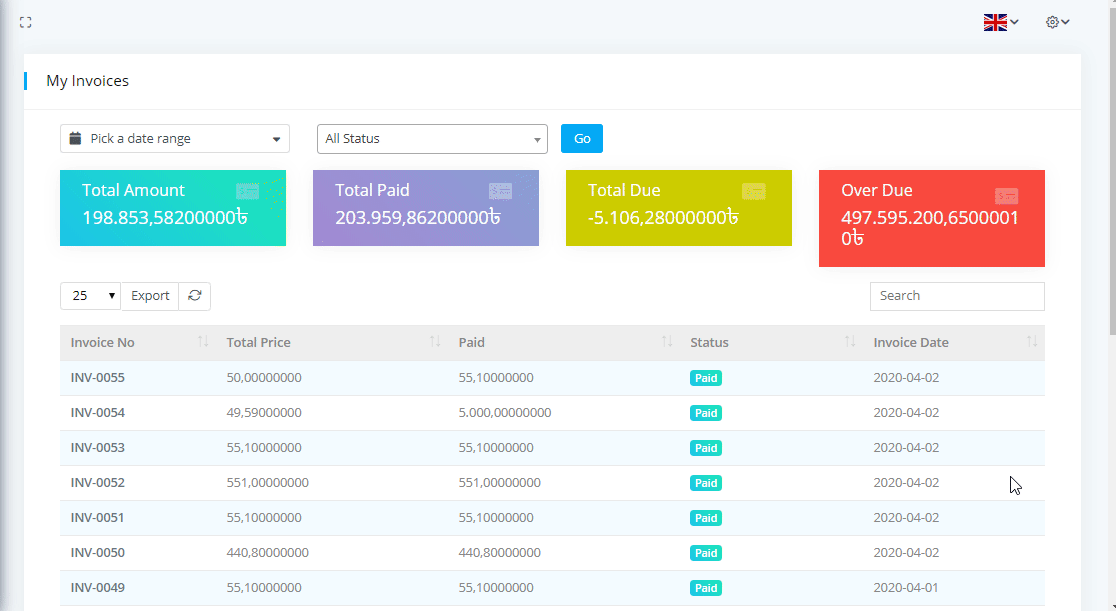Viewport: 1116px width, 611px height.
Task: Open invoice INV-0055
Action: (x=97, y=378)
